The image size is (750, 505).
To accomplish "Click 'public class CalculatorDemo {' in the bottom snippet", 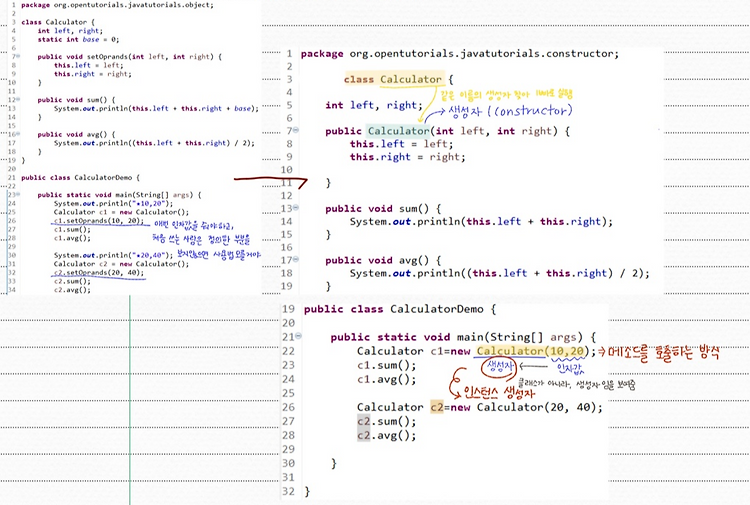I will (x=400, y=309).
